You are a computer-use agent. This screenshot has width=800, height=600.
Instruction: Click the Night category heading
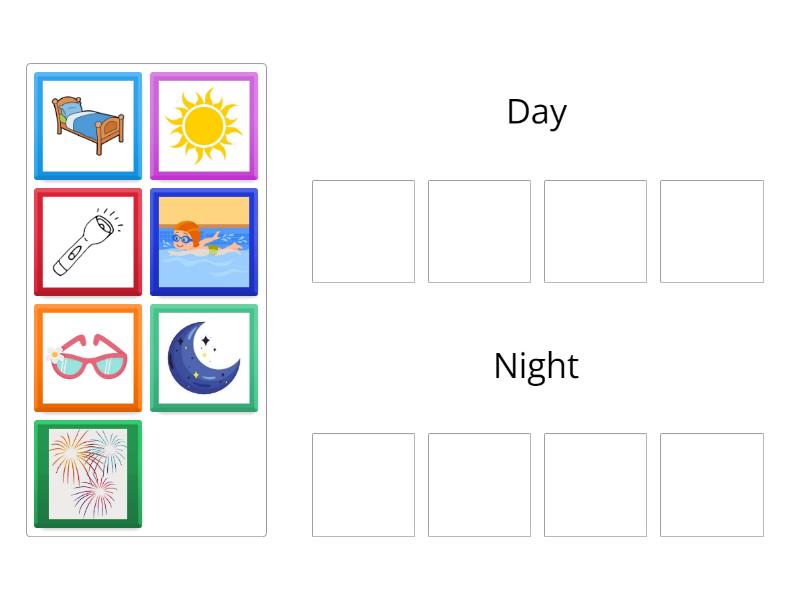[535, 365]
